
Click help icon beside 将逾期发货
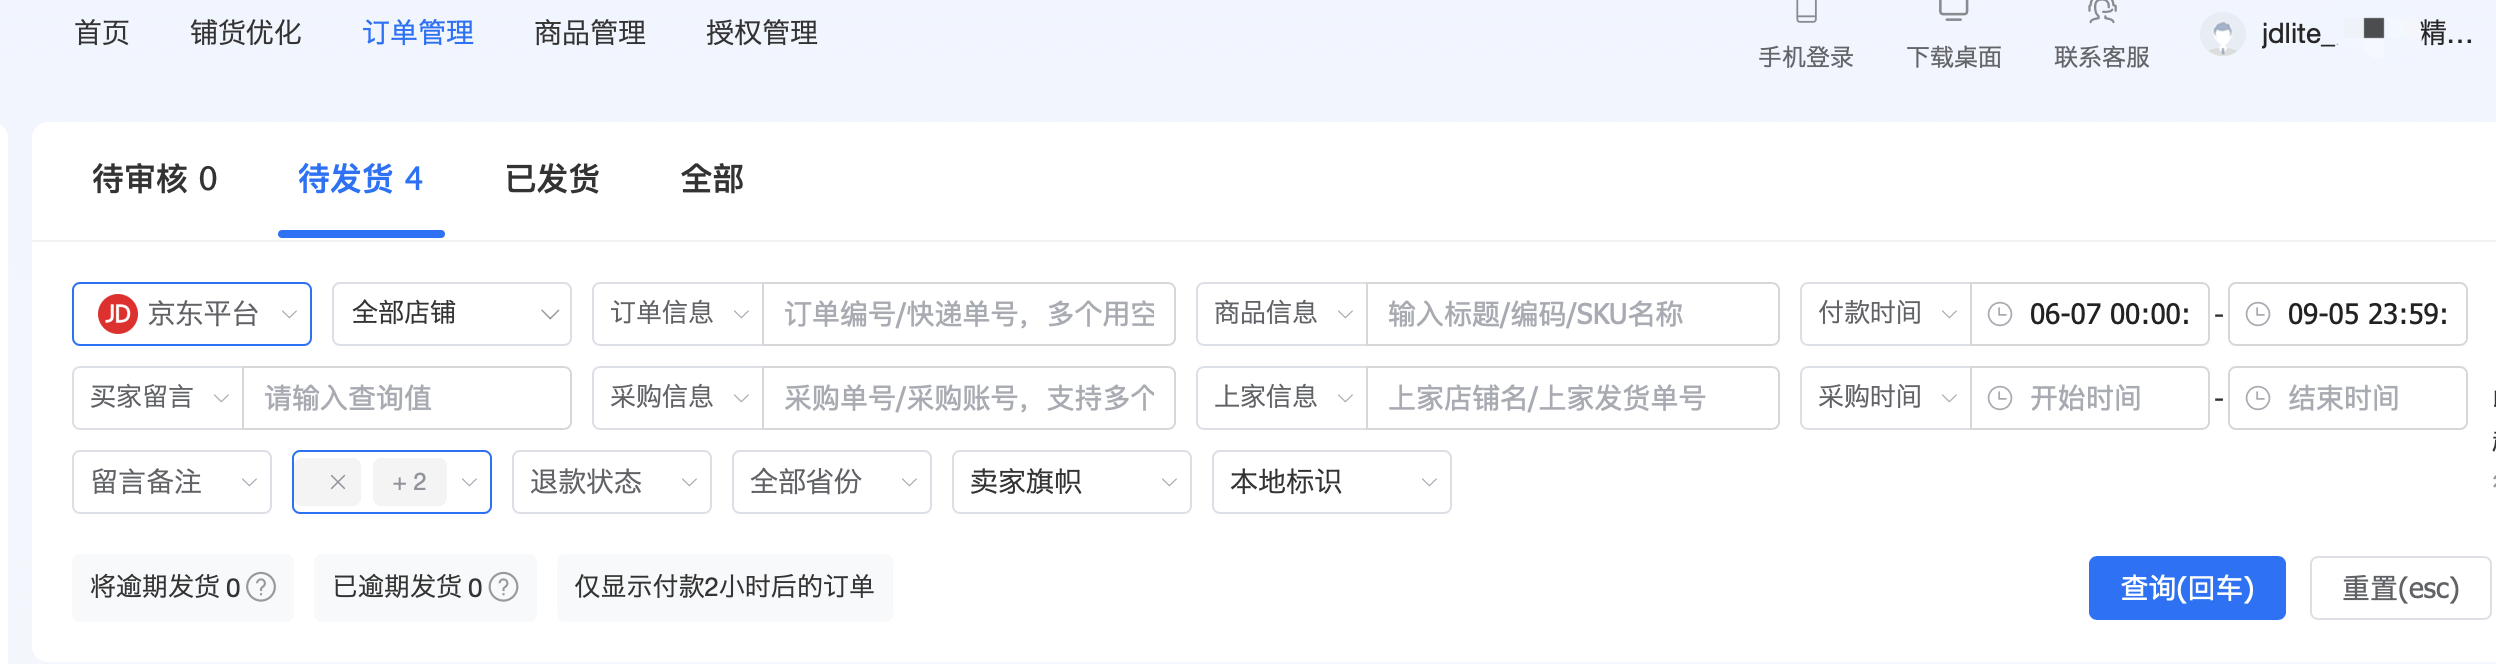click(x=261, y=587)
